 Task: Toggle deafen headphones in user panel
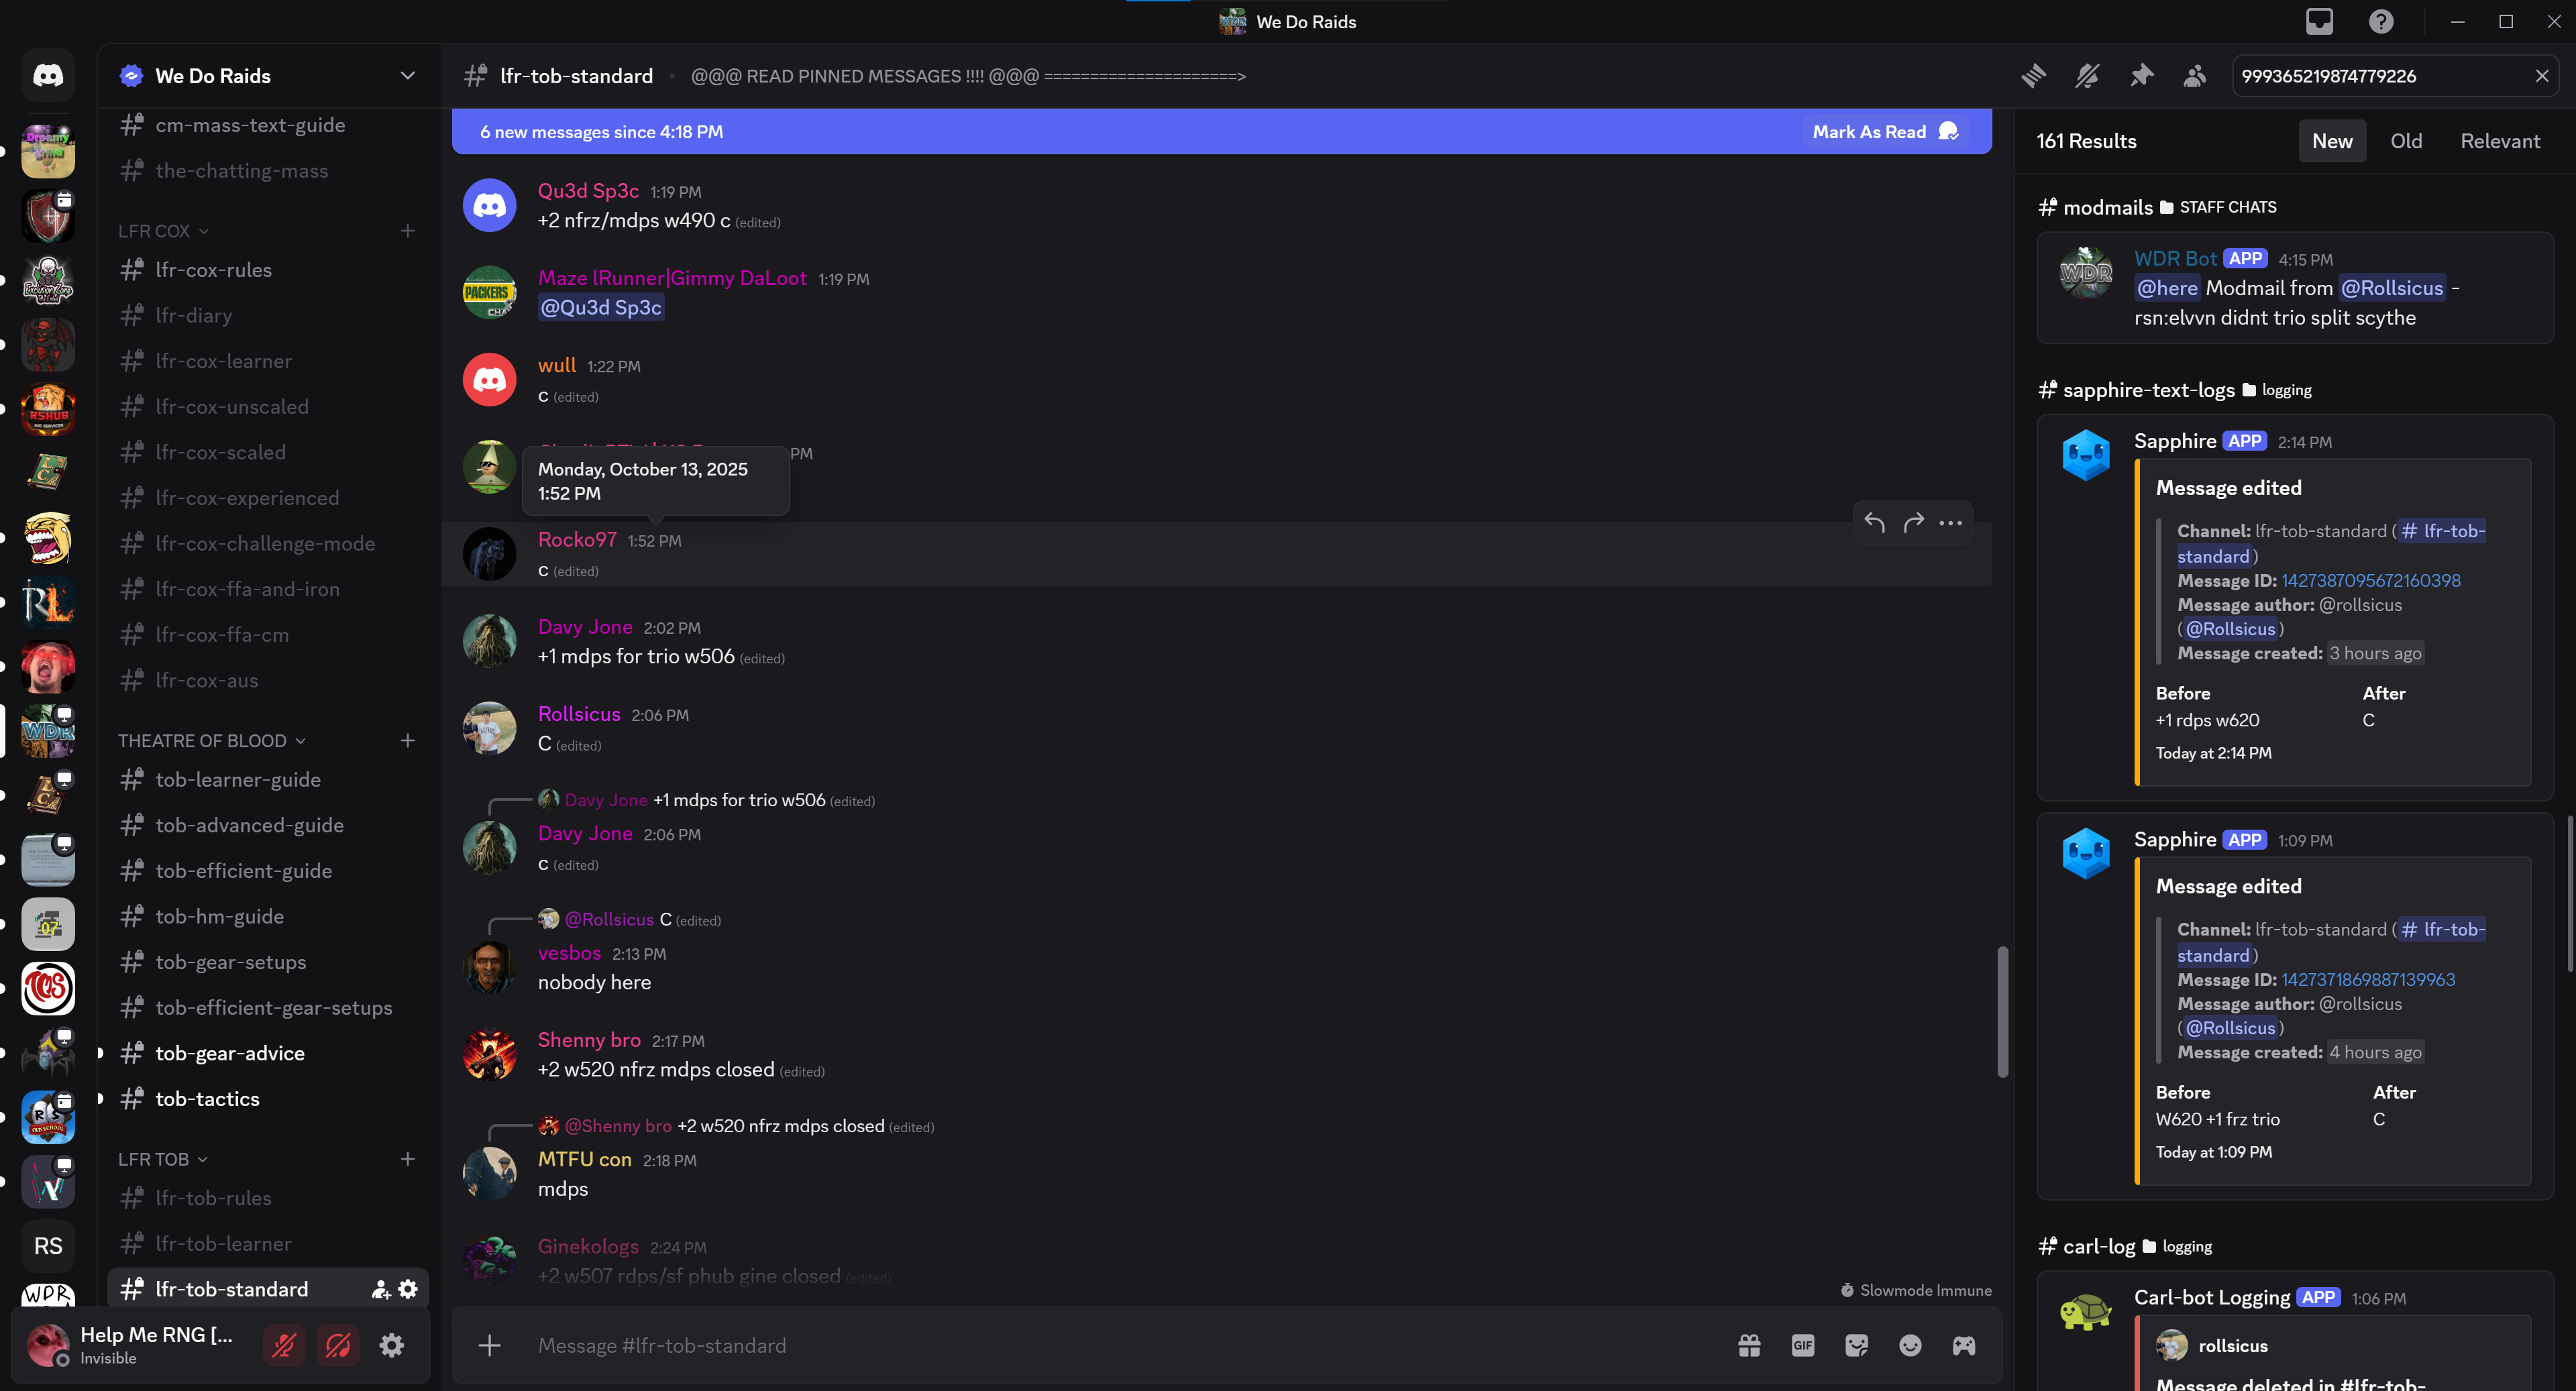coord(338,1345)
